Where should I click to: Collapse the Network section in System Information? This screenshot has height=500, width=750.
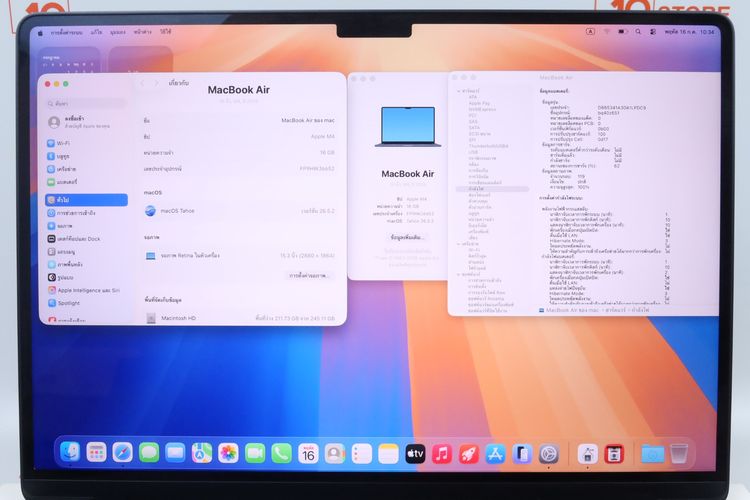459,244
